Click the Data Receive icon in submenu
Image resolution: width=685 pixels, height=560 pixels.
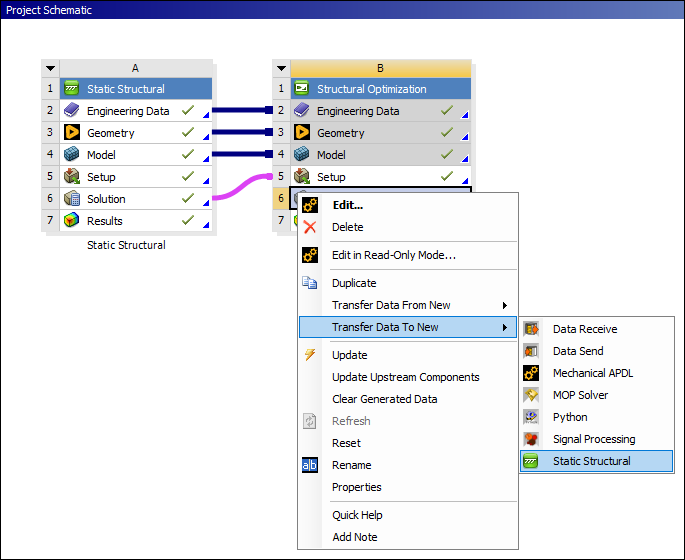coord(531,329)
